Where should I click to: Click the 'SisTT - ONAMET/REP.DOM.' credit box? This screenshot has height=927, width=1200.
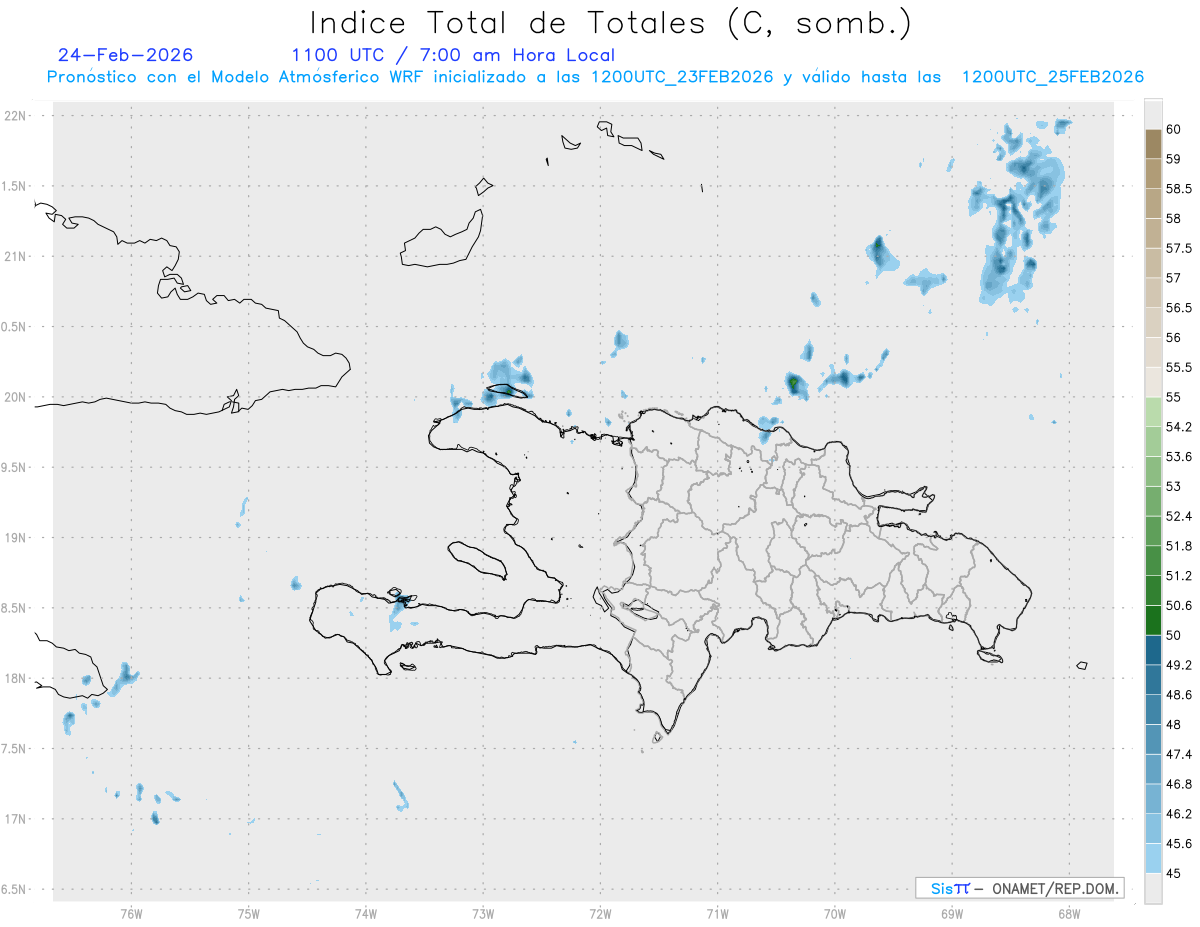click(x=1019, y=888)
